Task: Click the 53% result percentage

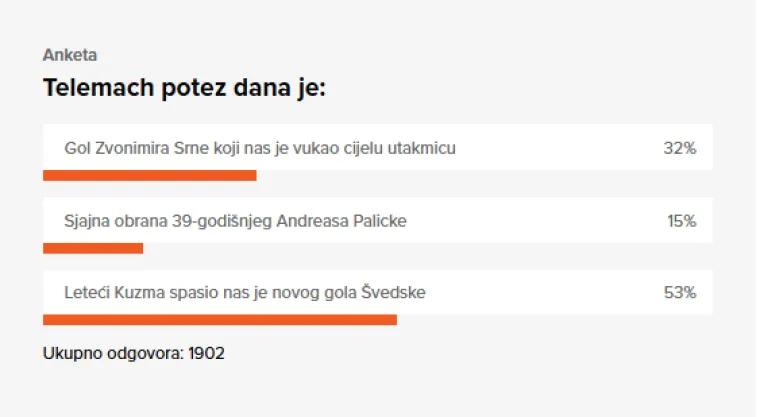Action: pos(679,294)
